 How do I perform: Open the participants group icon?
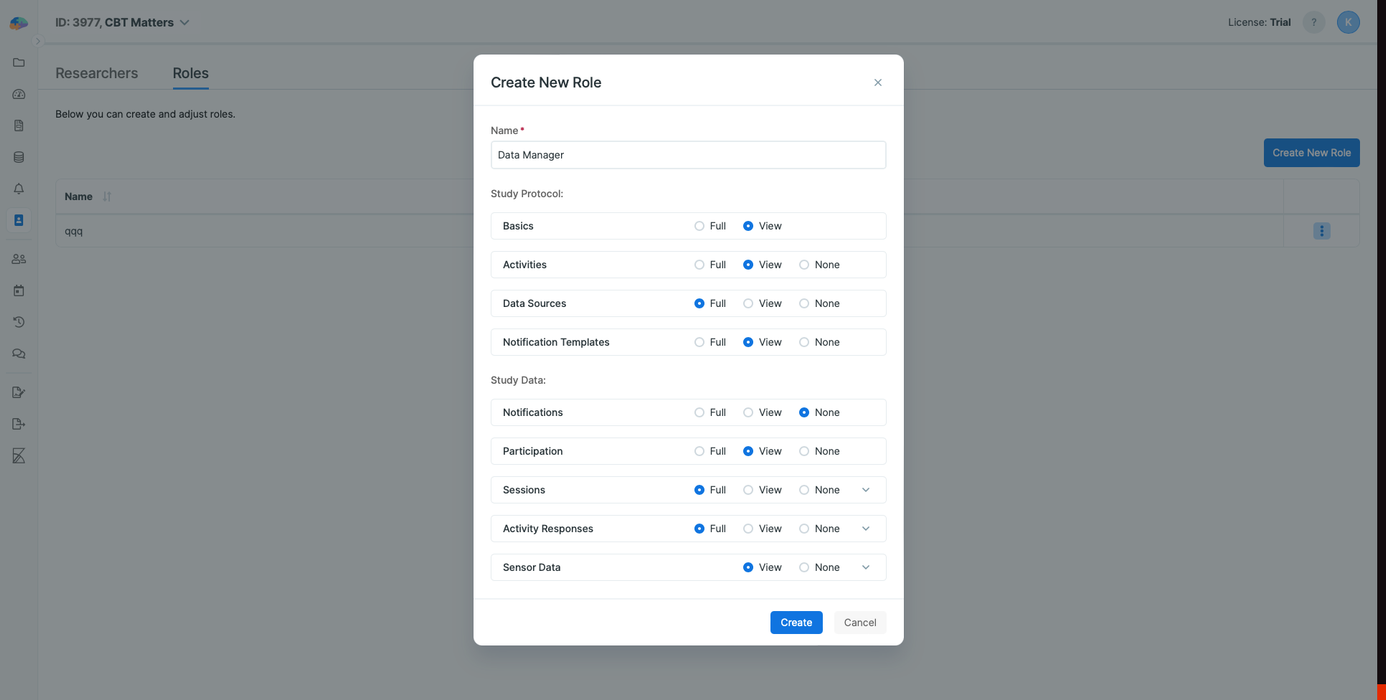click(18, 258)
